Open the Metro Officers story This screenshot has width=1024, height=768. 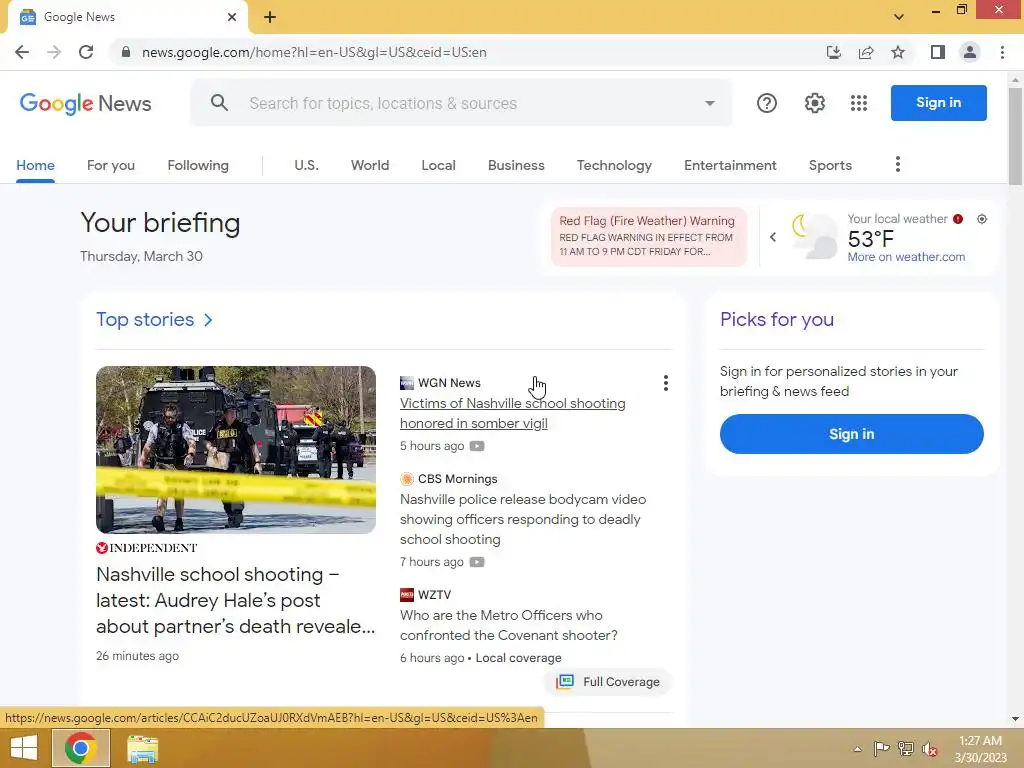[x=509, y=625]
